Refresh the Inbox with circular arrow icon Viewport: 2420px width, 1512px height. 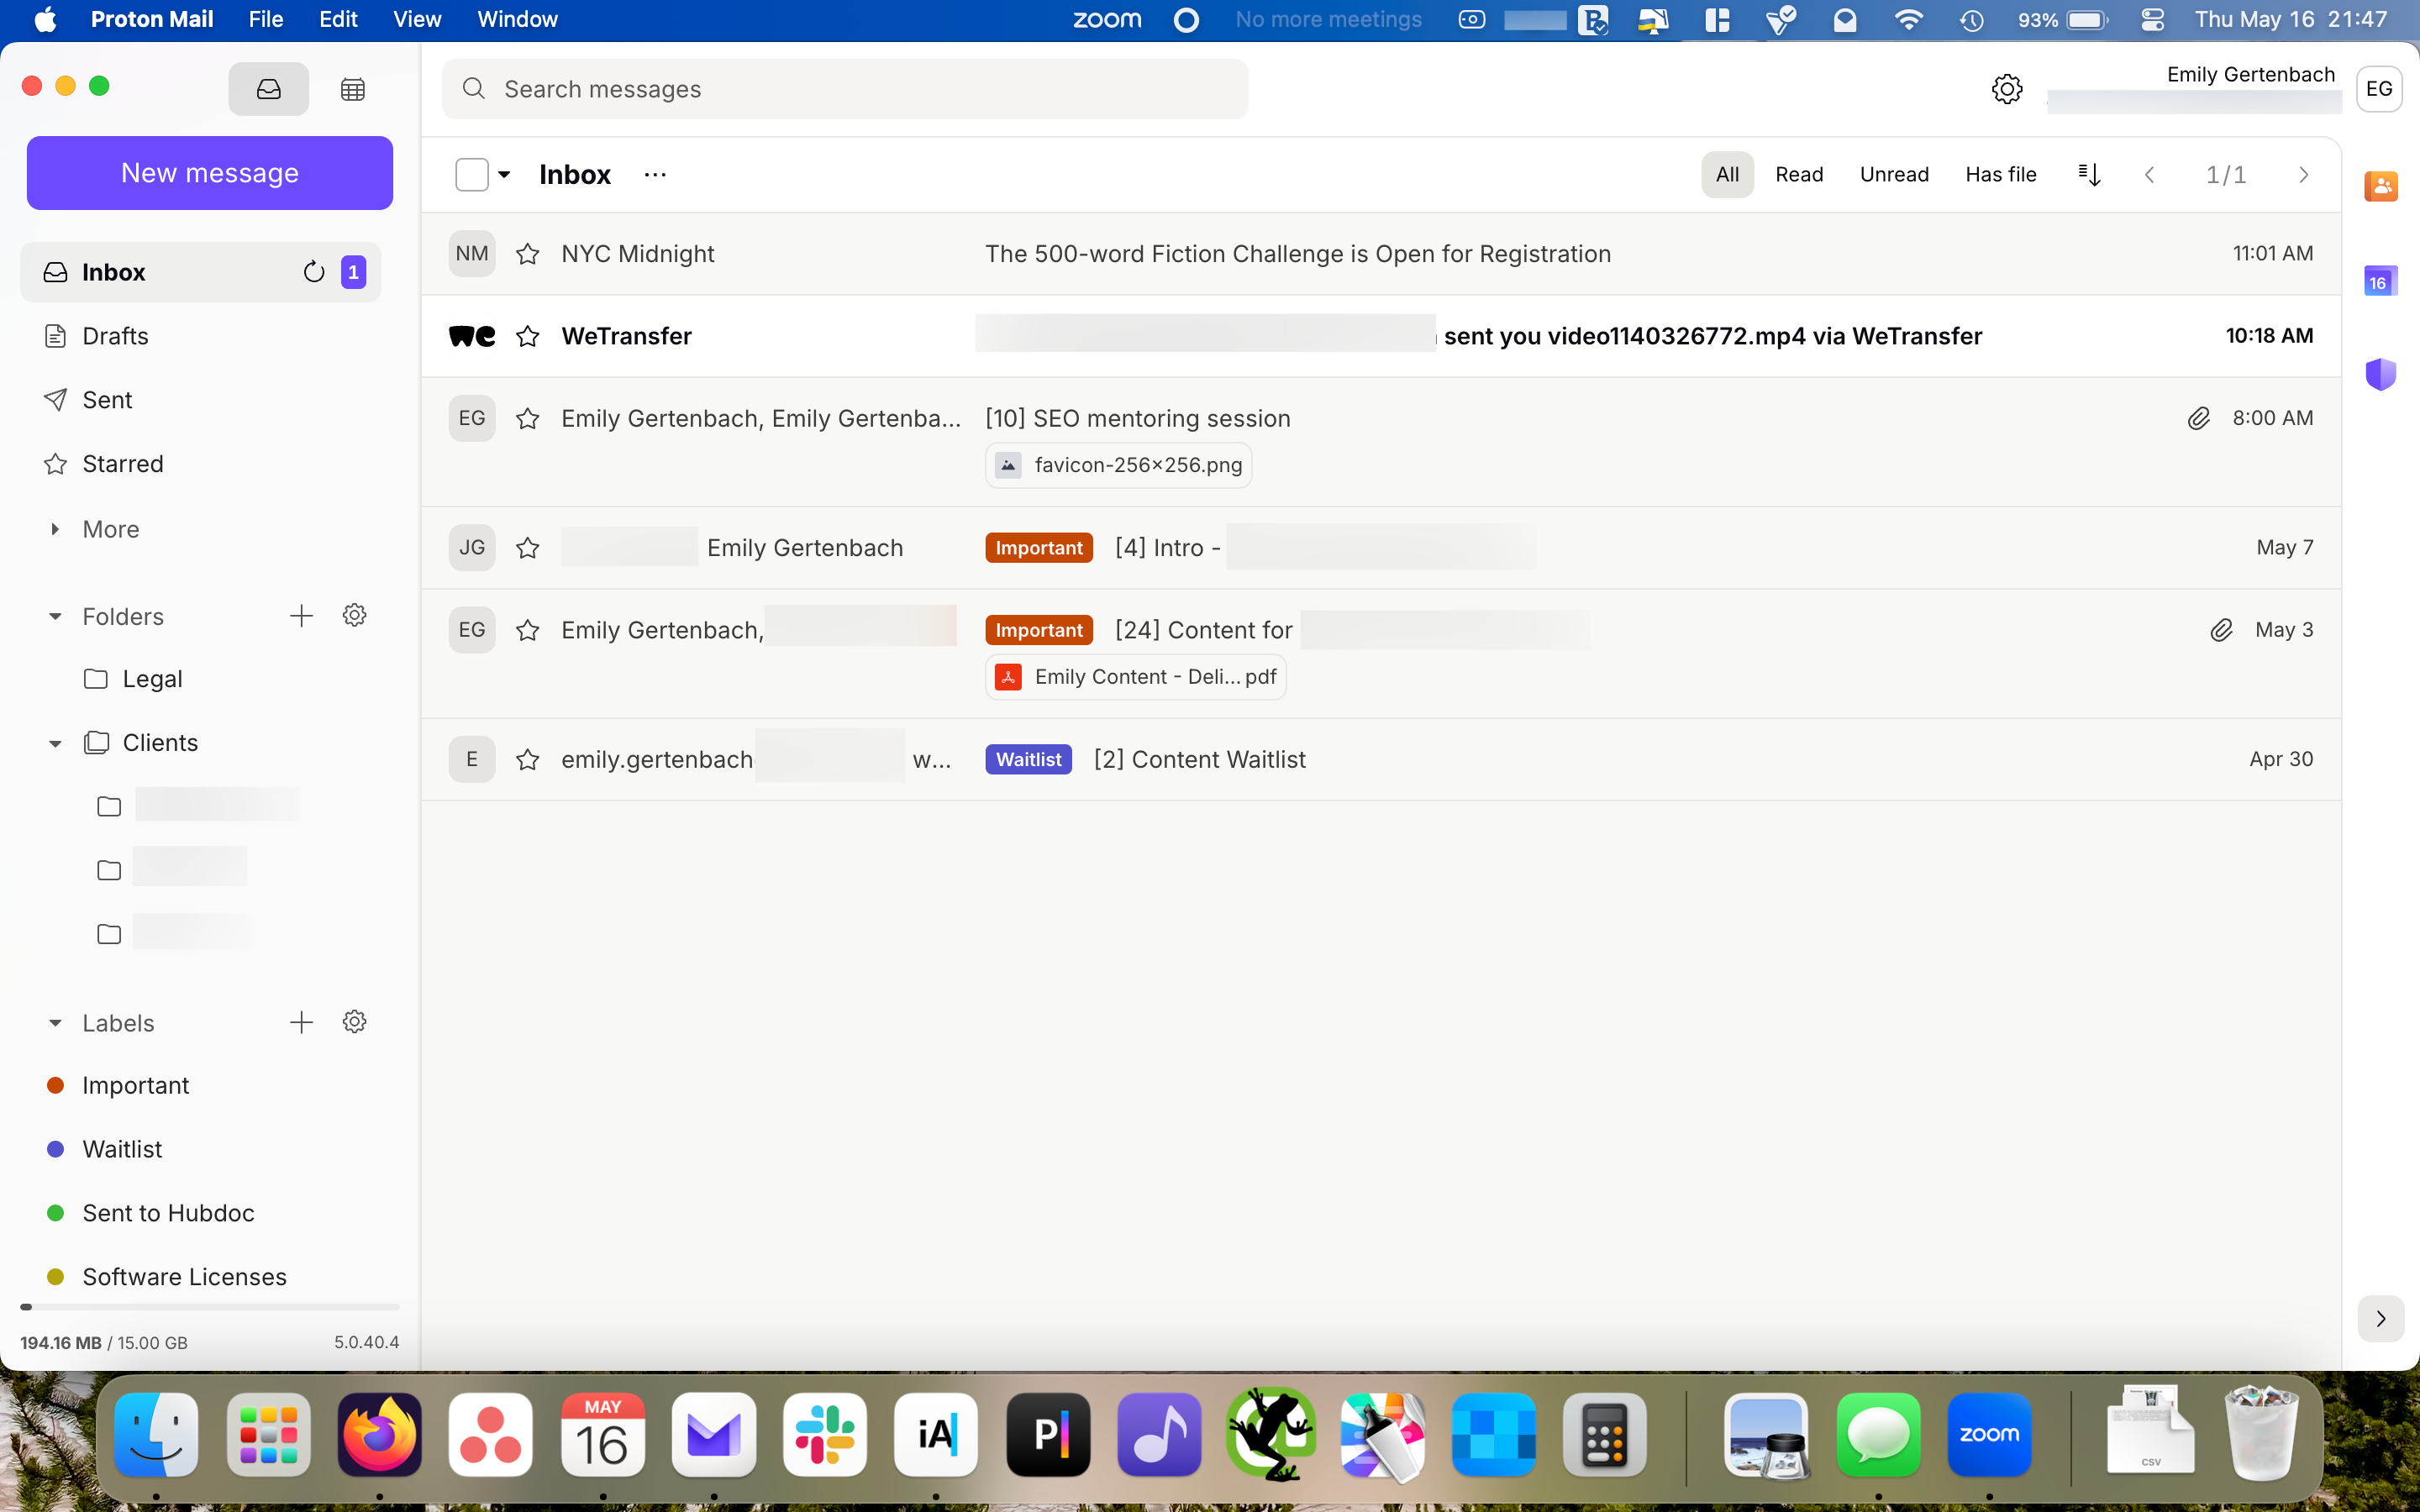314,272
